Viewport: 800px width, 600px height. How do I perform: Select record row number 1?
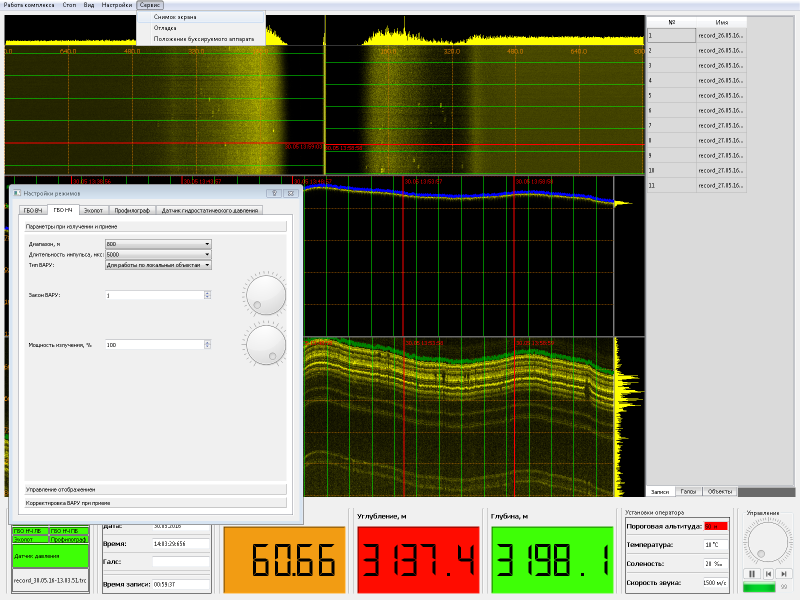pyautogui.click(x=697, y=36)
